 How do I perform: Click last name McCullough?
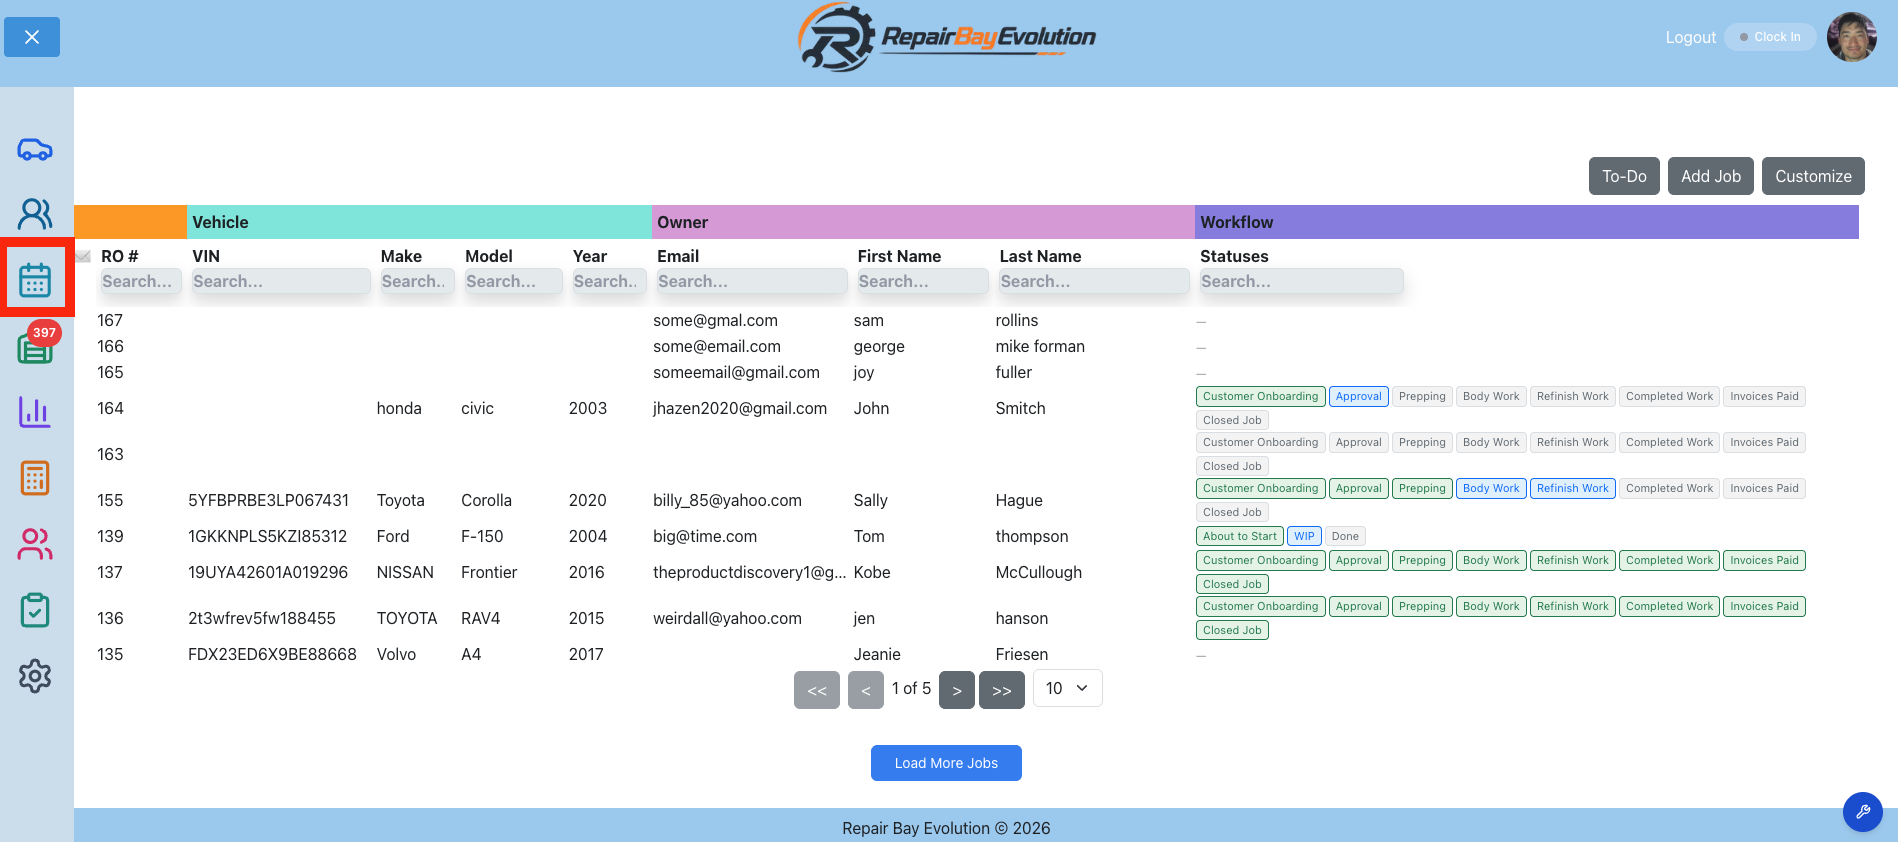click(1038, 572)
